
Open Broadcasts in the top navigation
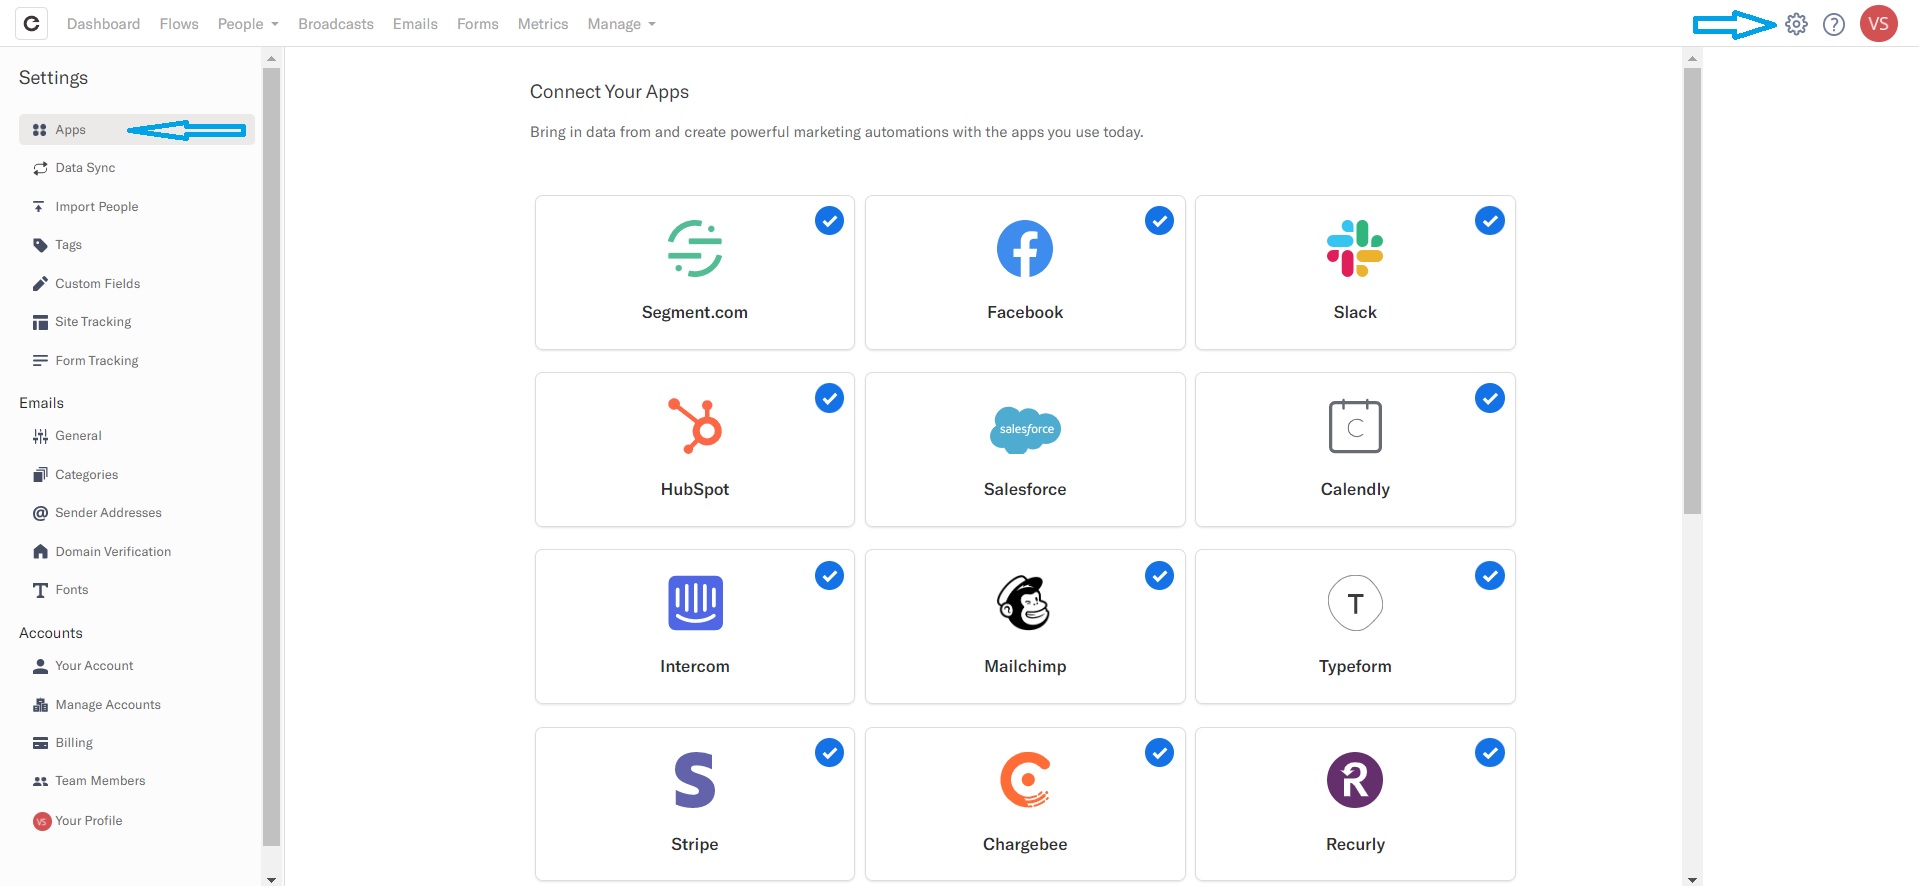click(x=336, y=24)
